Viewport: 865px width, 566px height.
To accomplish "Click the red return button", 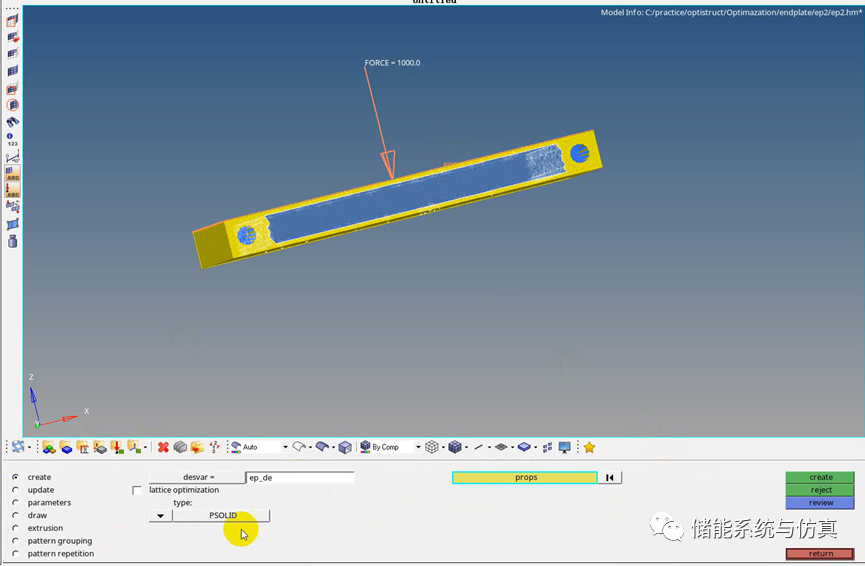I will tap(820, 553).
